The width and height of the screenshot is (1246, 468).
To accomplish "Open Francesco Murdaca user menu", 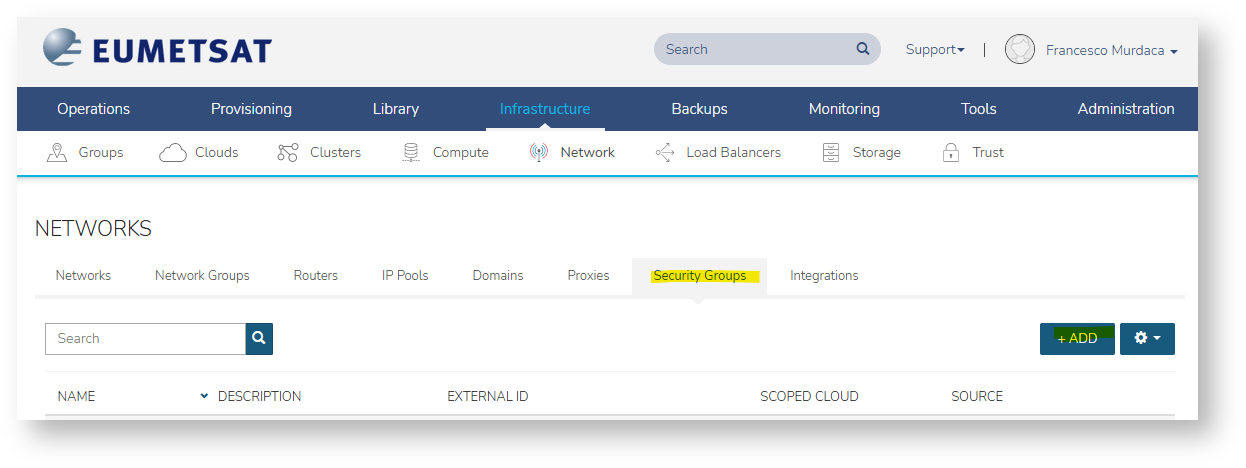I will [1111, 51].
